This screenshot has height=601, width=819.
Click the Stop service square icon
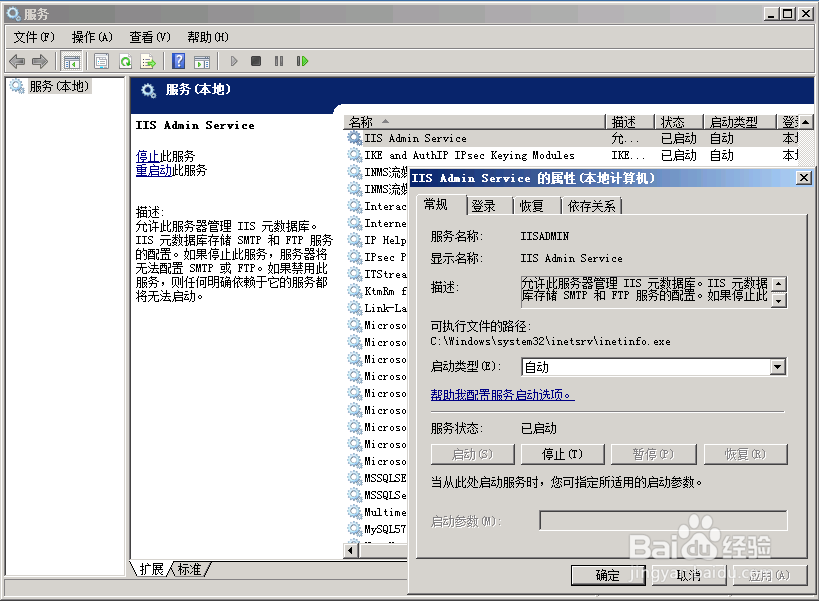pyautogui.click(x=256, y=62)
